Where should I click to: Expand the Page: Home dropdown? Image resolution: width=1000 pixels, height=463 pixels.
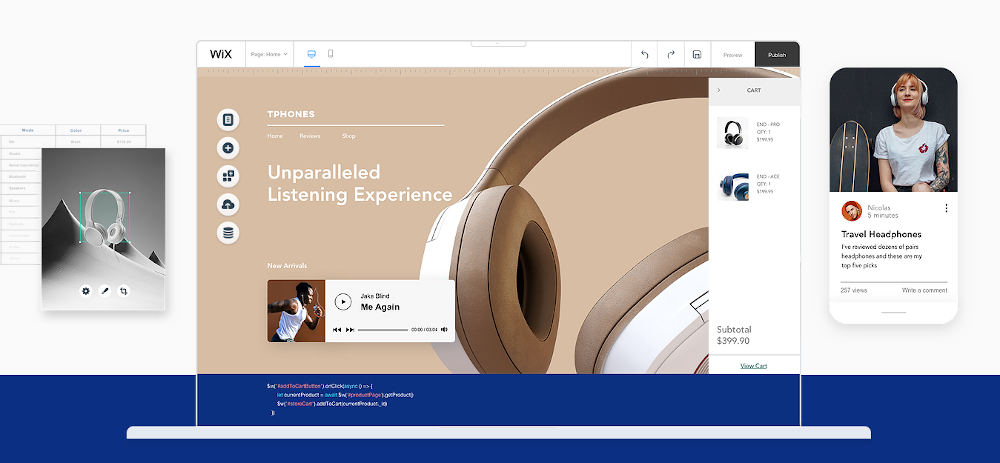click(x=269, y=54)
